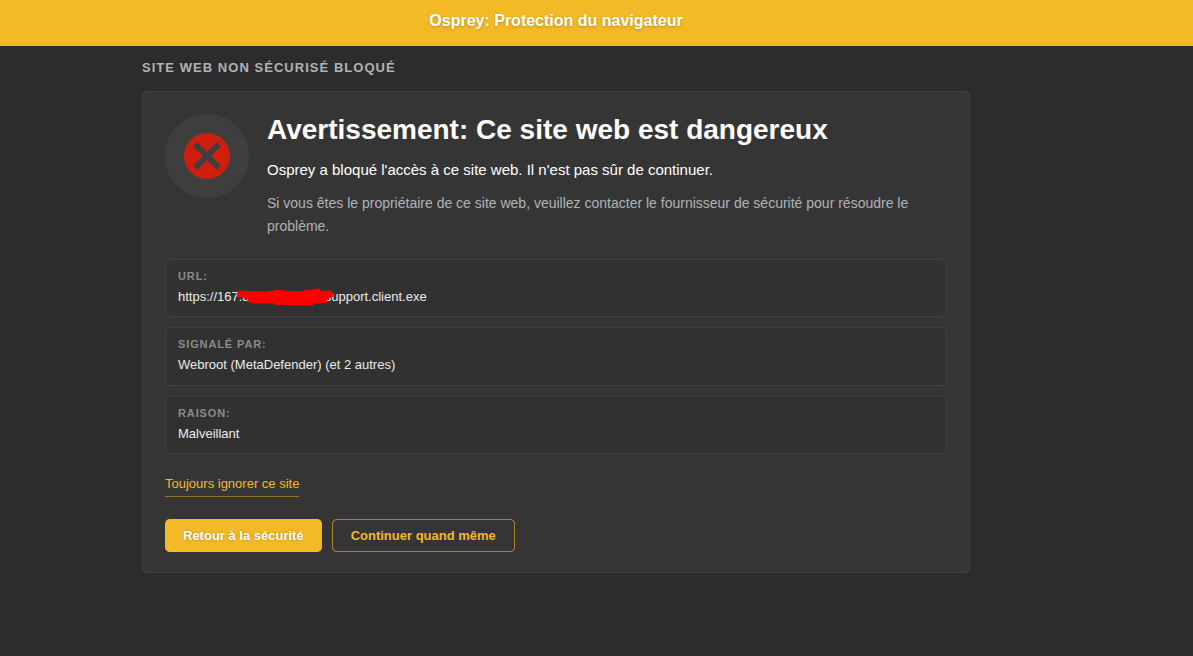Viewport: 1193px width, 656px height.
Task: Select the blocked URL text ending 'upport.client.exe'
Action: 302,297
